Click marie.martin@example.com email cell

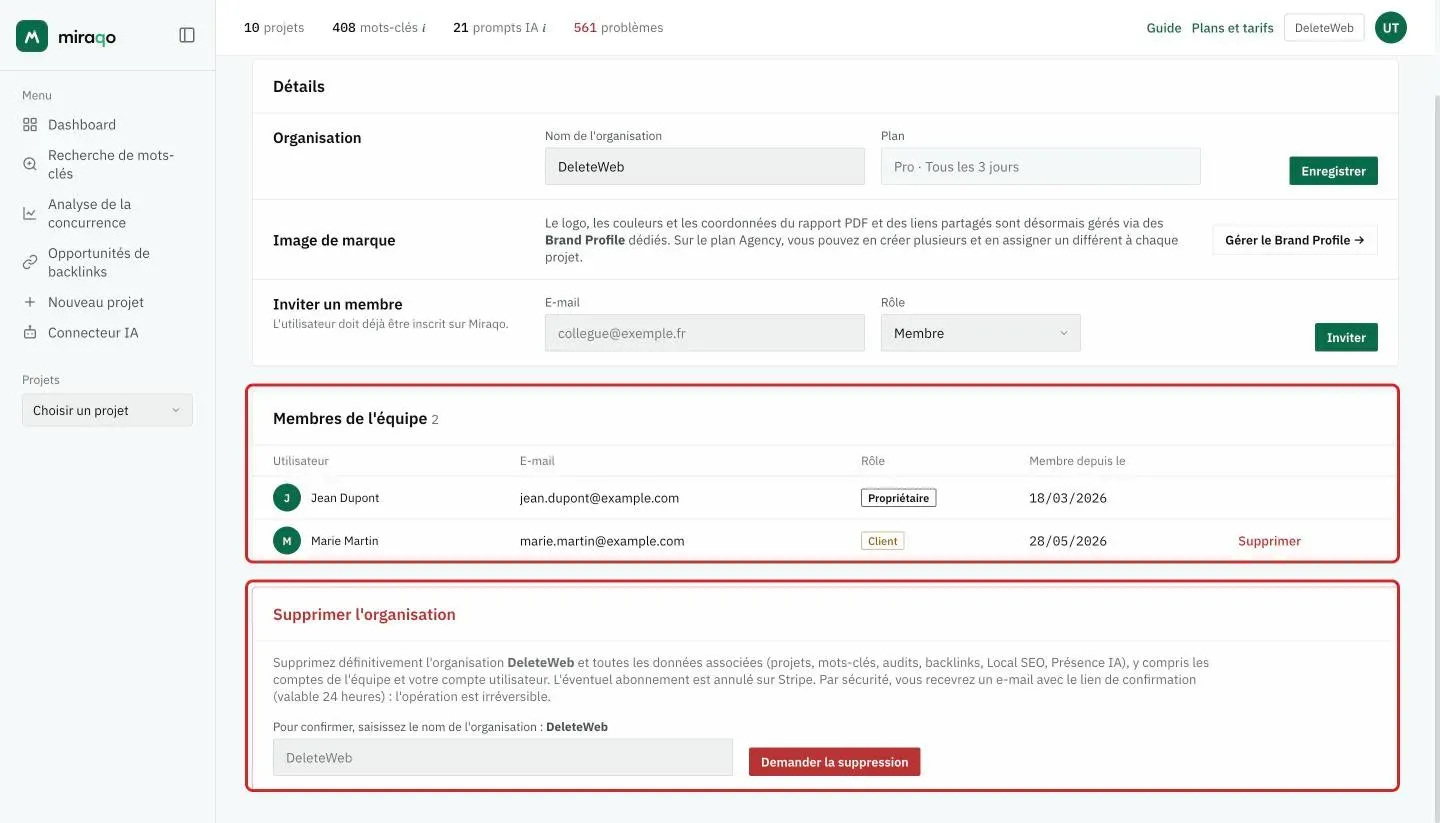(x=602, y=541)
